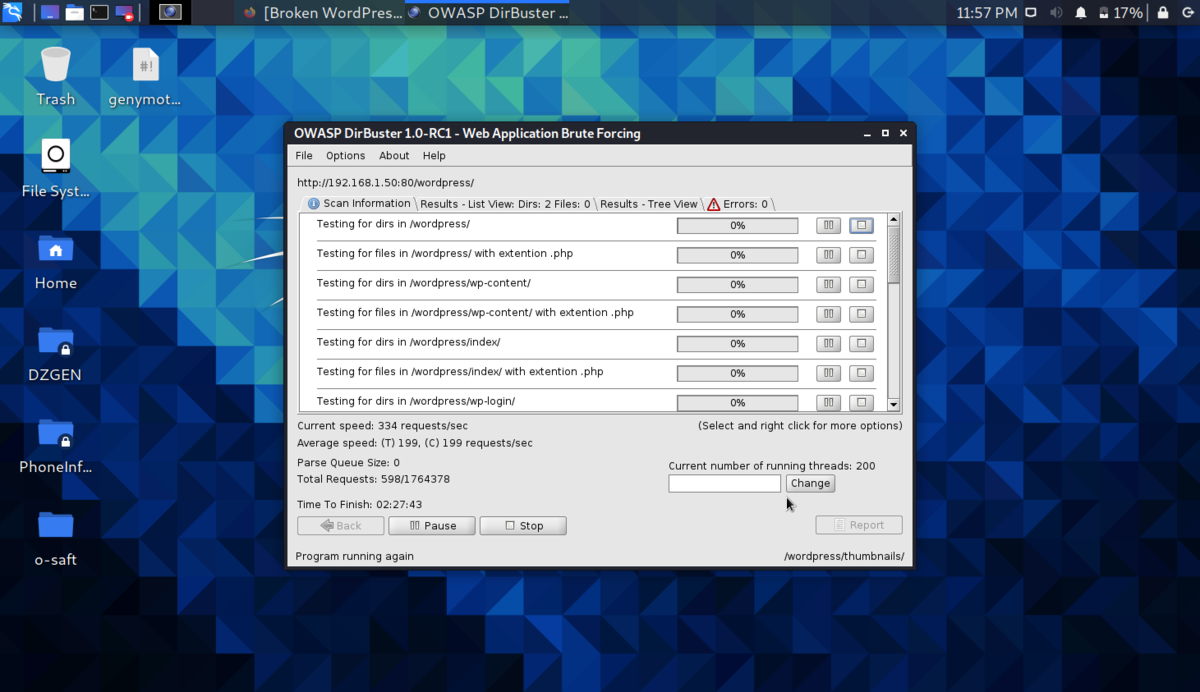Click the main Stop button
Image resolution: width=1200 pixels, height=692 pixels.
[x=523, y=526]
